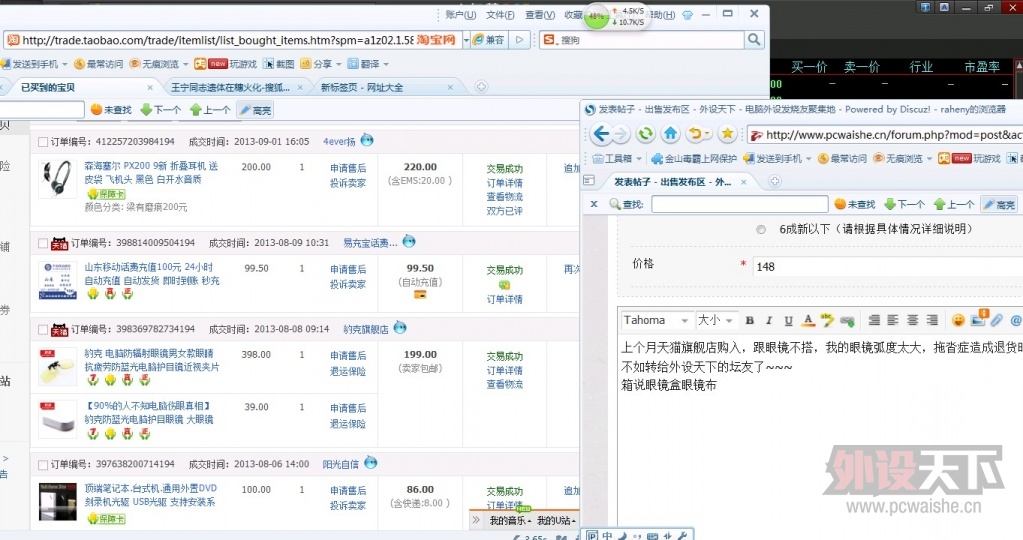Toggle 高亮 highlight in forum find bar
The width and height of the screenshot is (1023, 540).
pyautogui.click(x=999, y=204)
